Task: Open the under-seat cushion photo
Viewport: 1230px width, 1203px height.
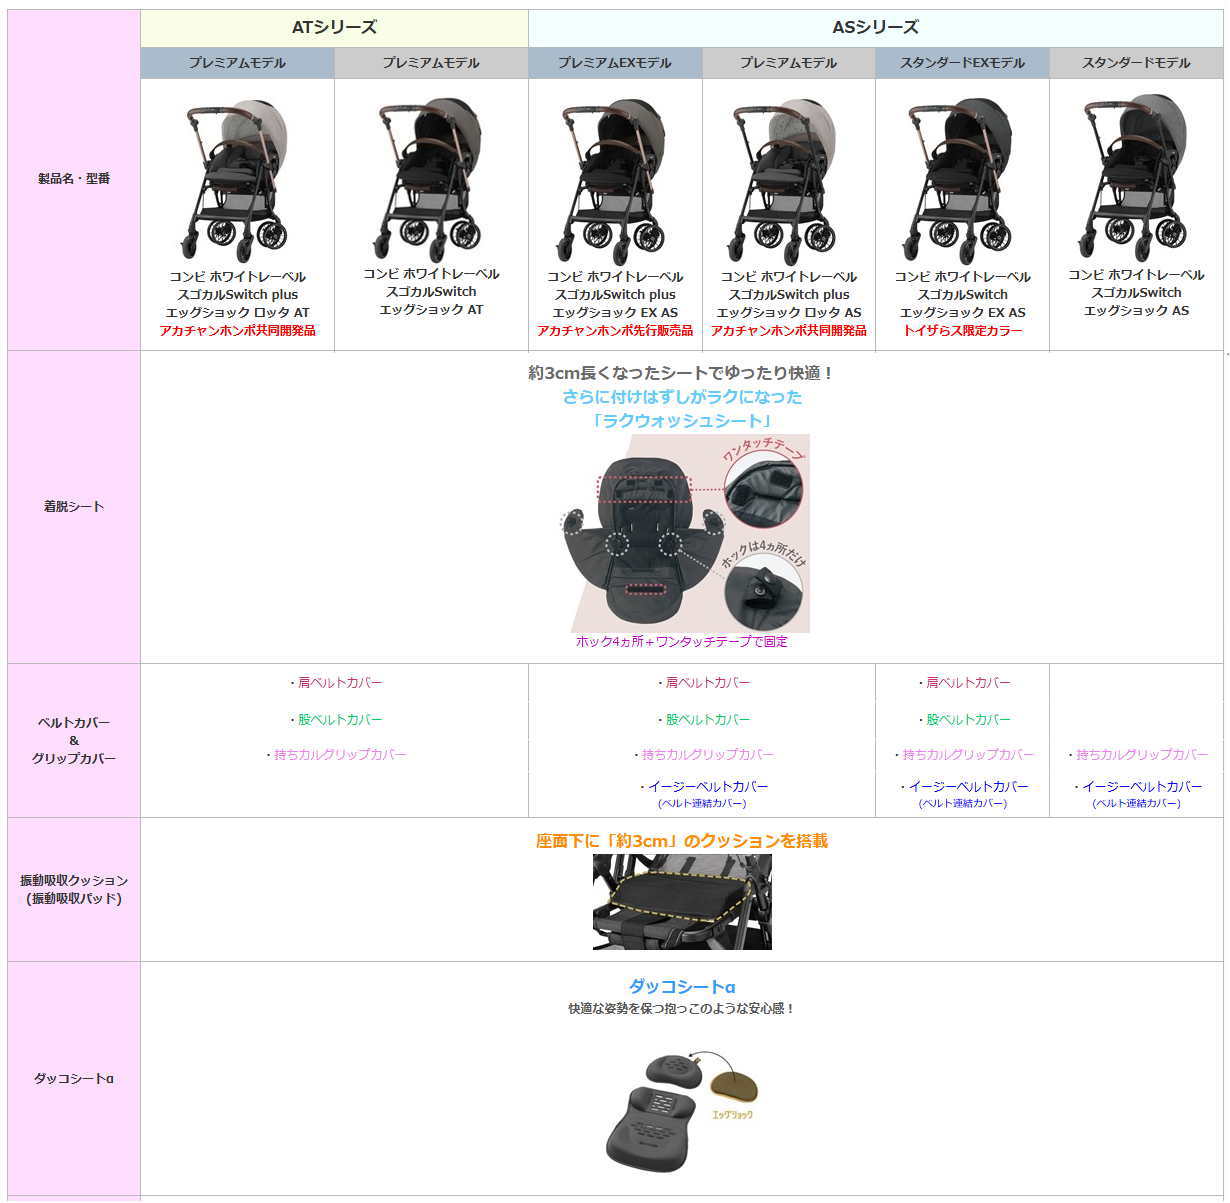Action: 682,901
